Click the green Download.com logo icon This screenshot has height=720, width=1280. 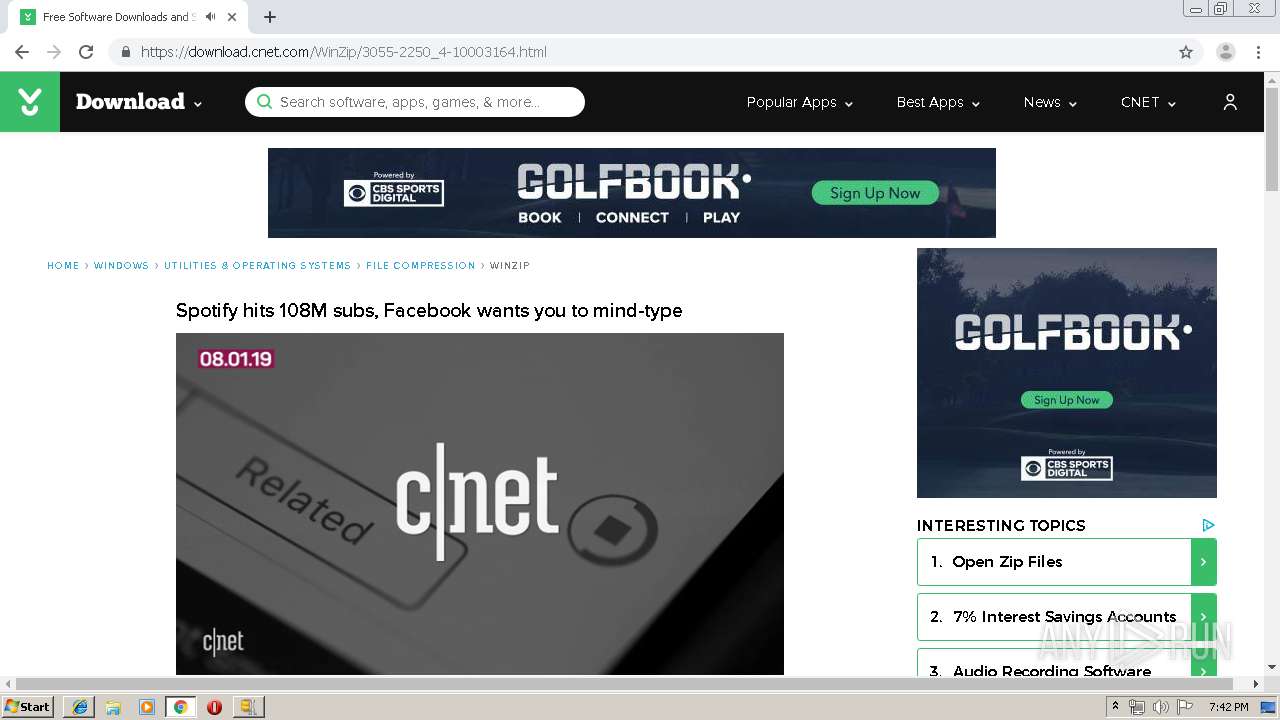tap(30, 102)
